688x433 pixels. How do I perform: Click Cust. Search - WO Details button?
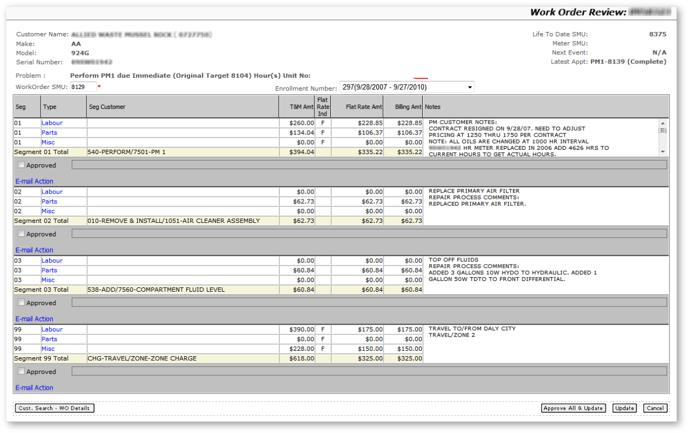54,408
